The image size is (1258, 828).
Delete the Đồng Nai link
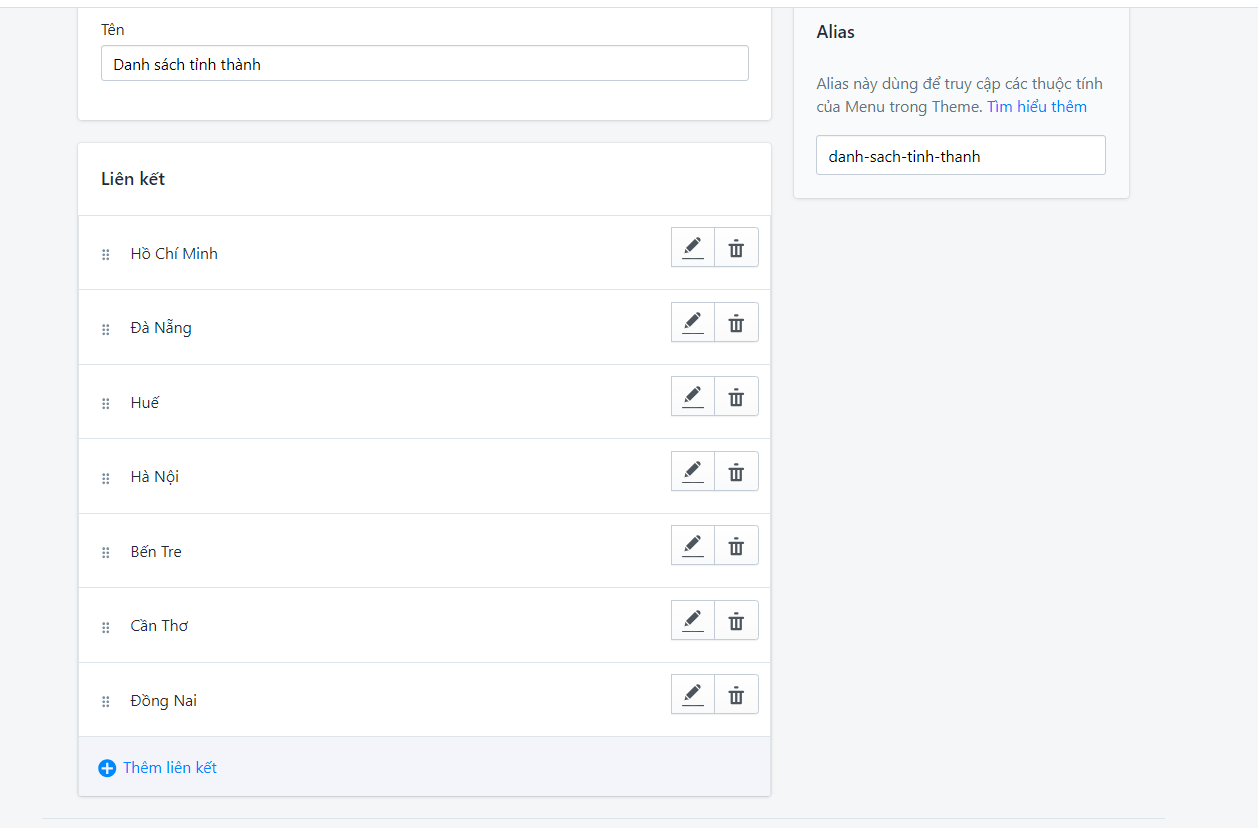click(x=736, y=695)
